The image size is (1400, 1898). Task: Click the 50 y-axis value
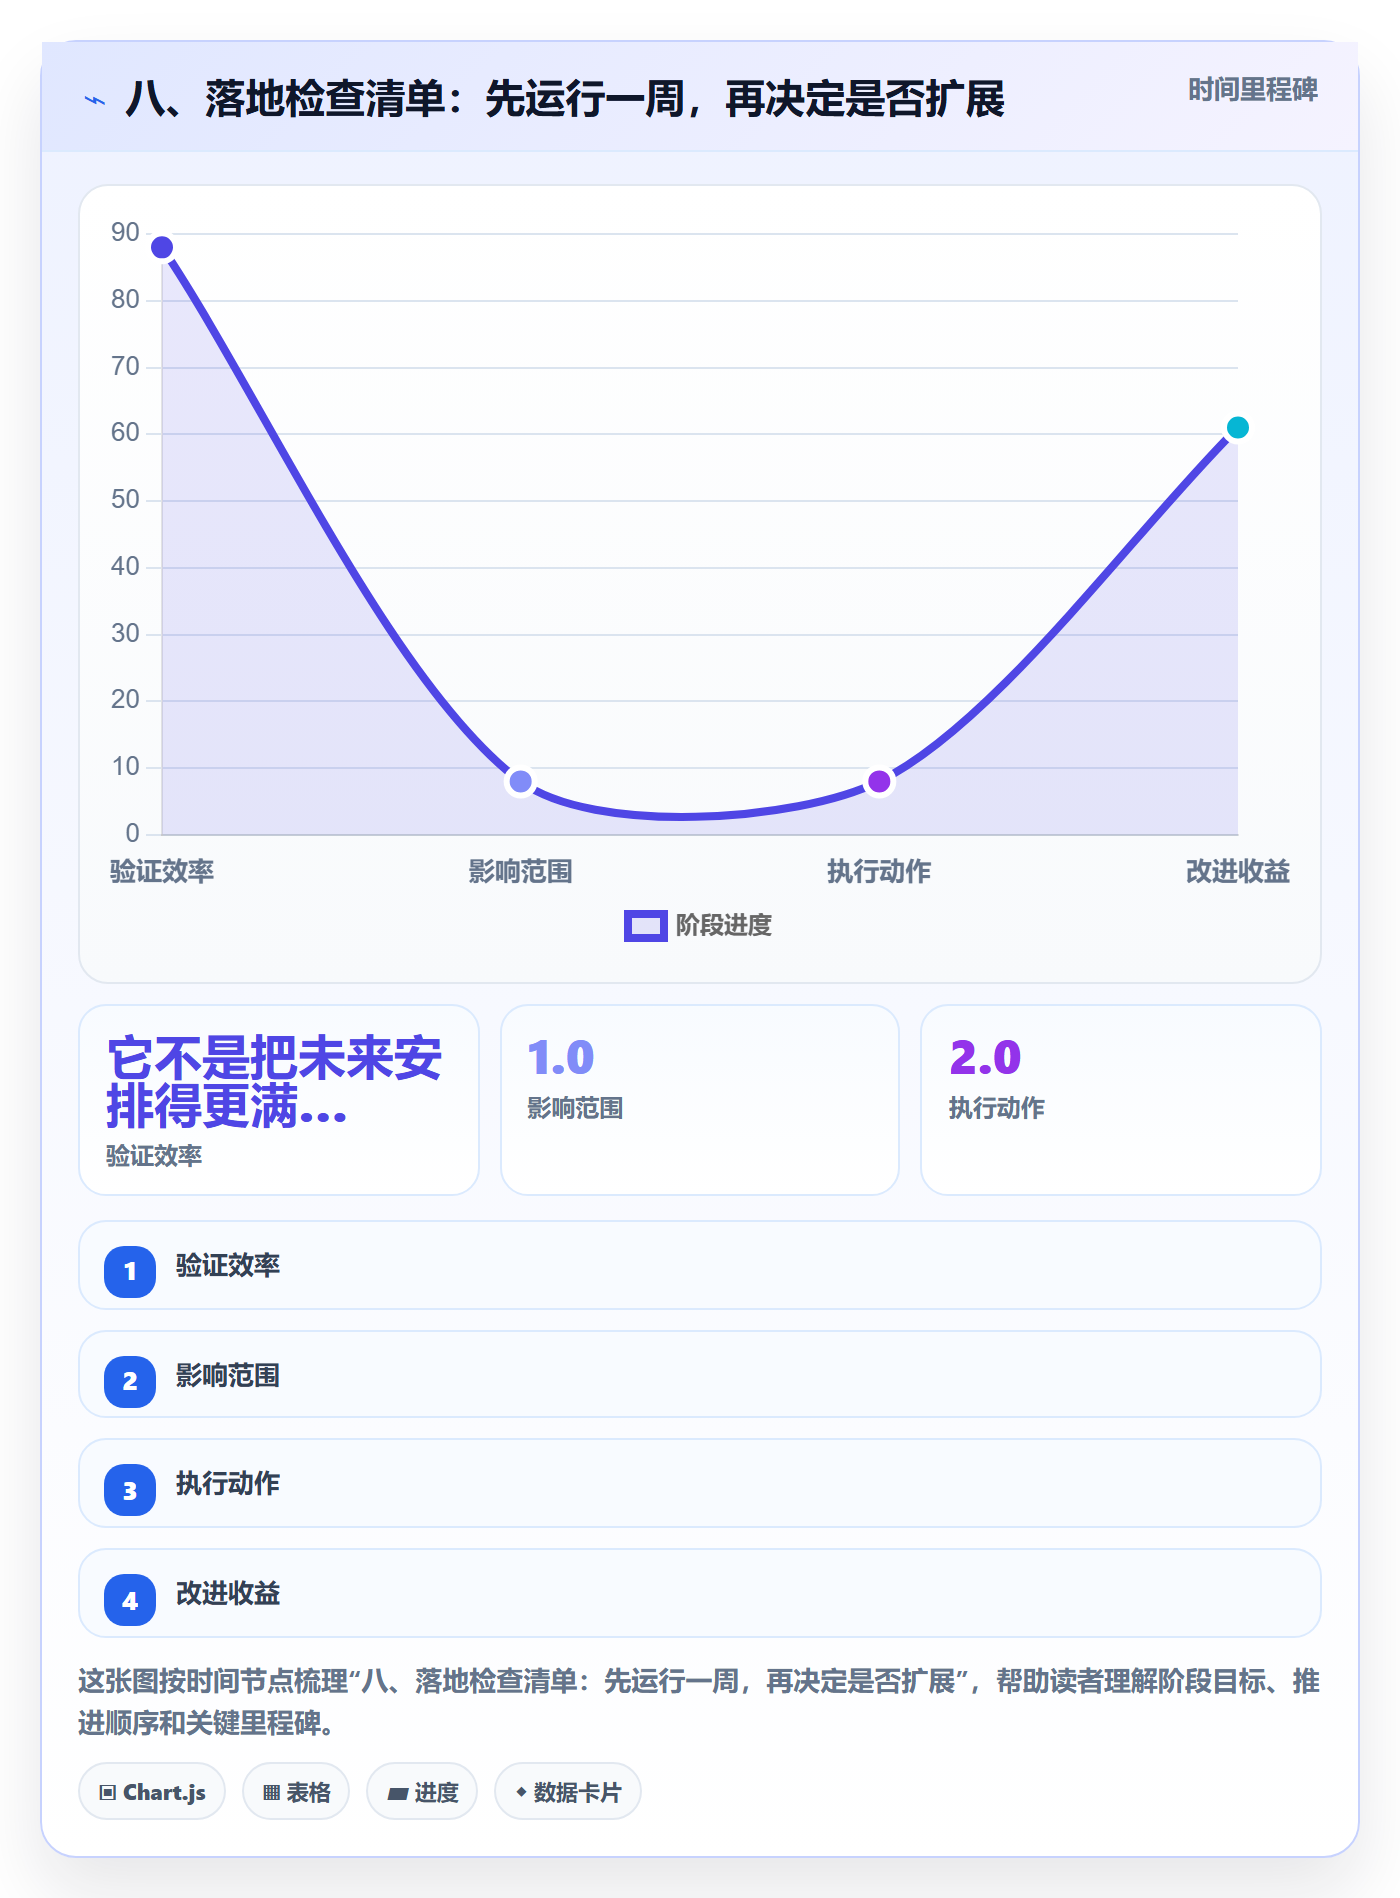125,499
